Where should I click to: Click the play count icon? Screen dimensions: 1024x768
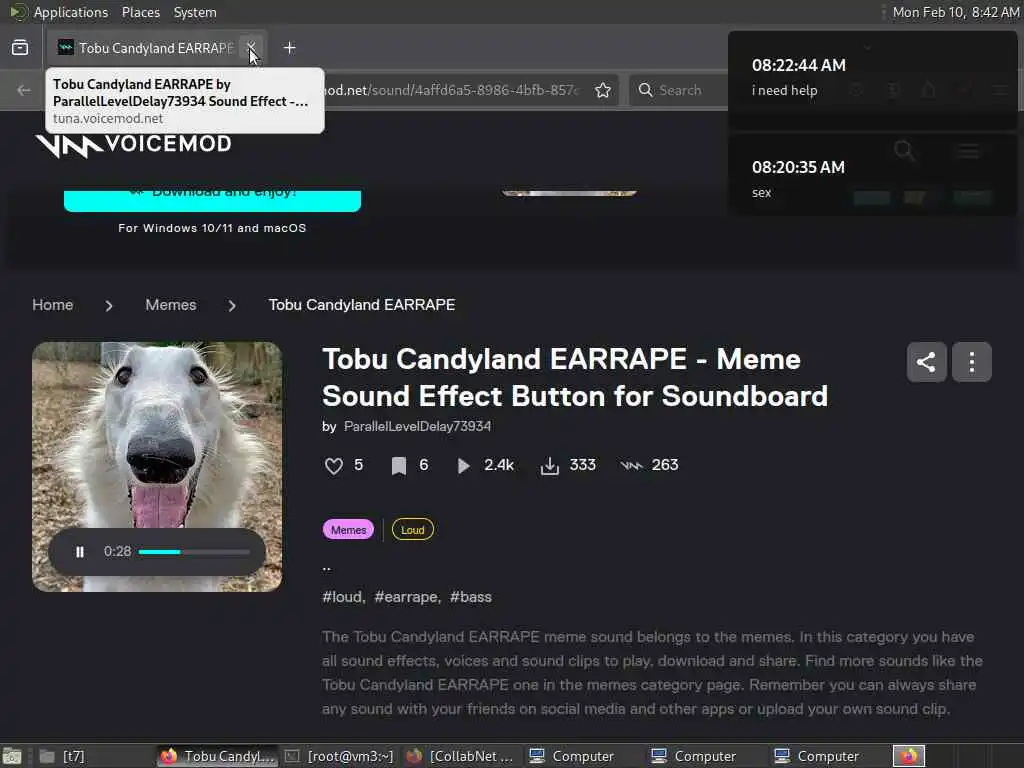click(x=463, y=466)
